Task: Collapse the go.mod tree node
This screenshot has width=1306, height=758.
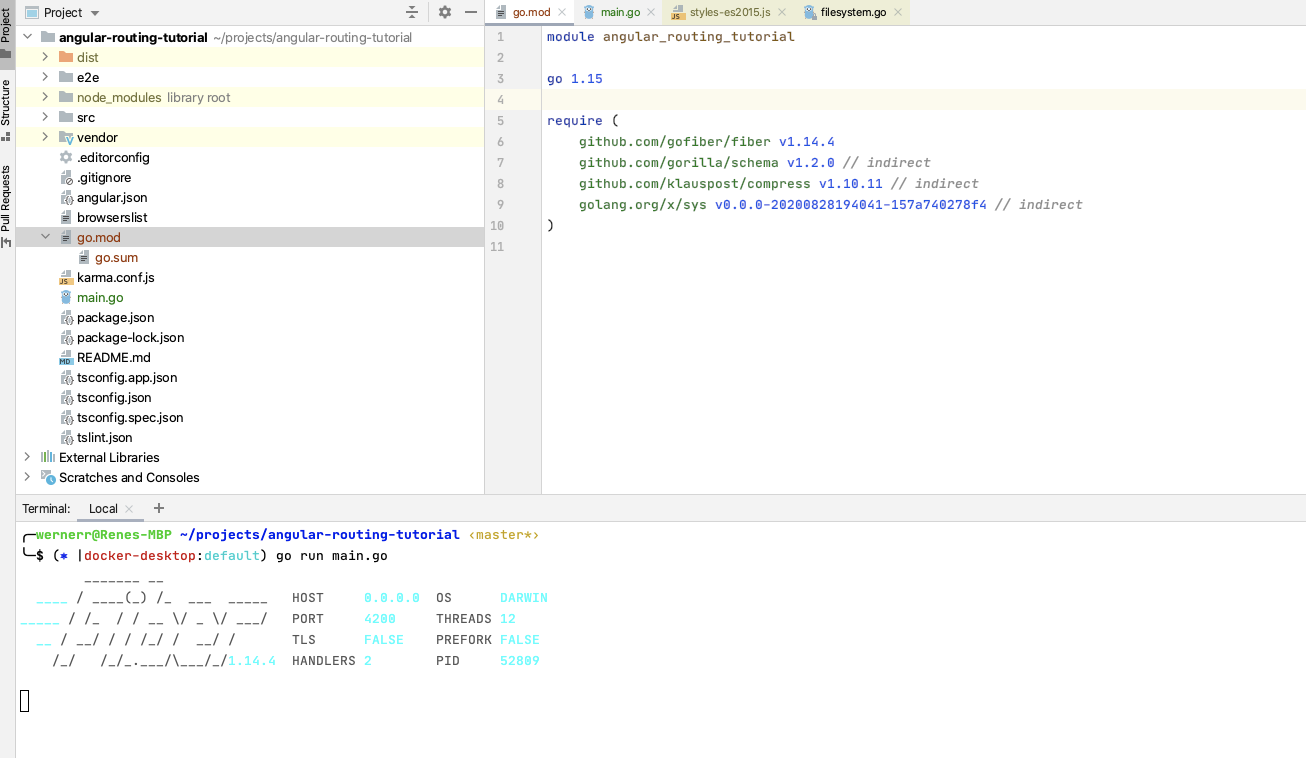Action: tap(44, 237)
